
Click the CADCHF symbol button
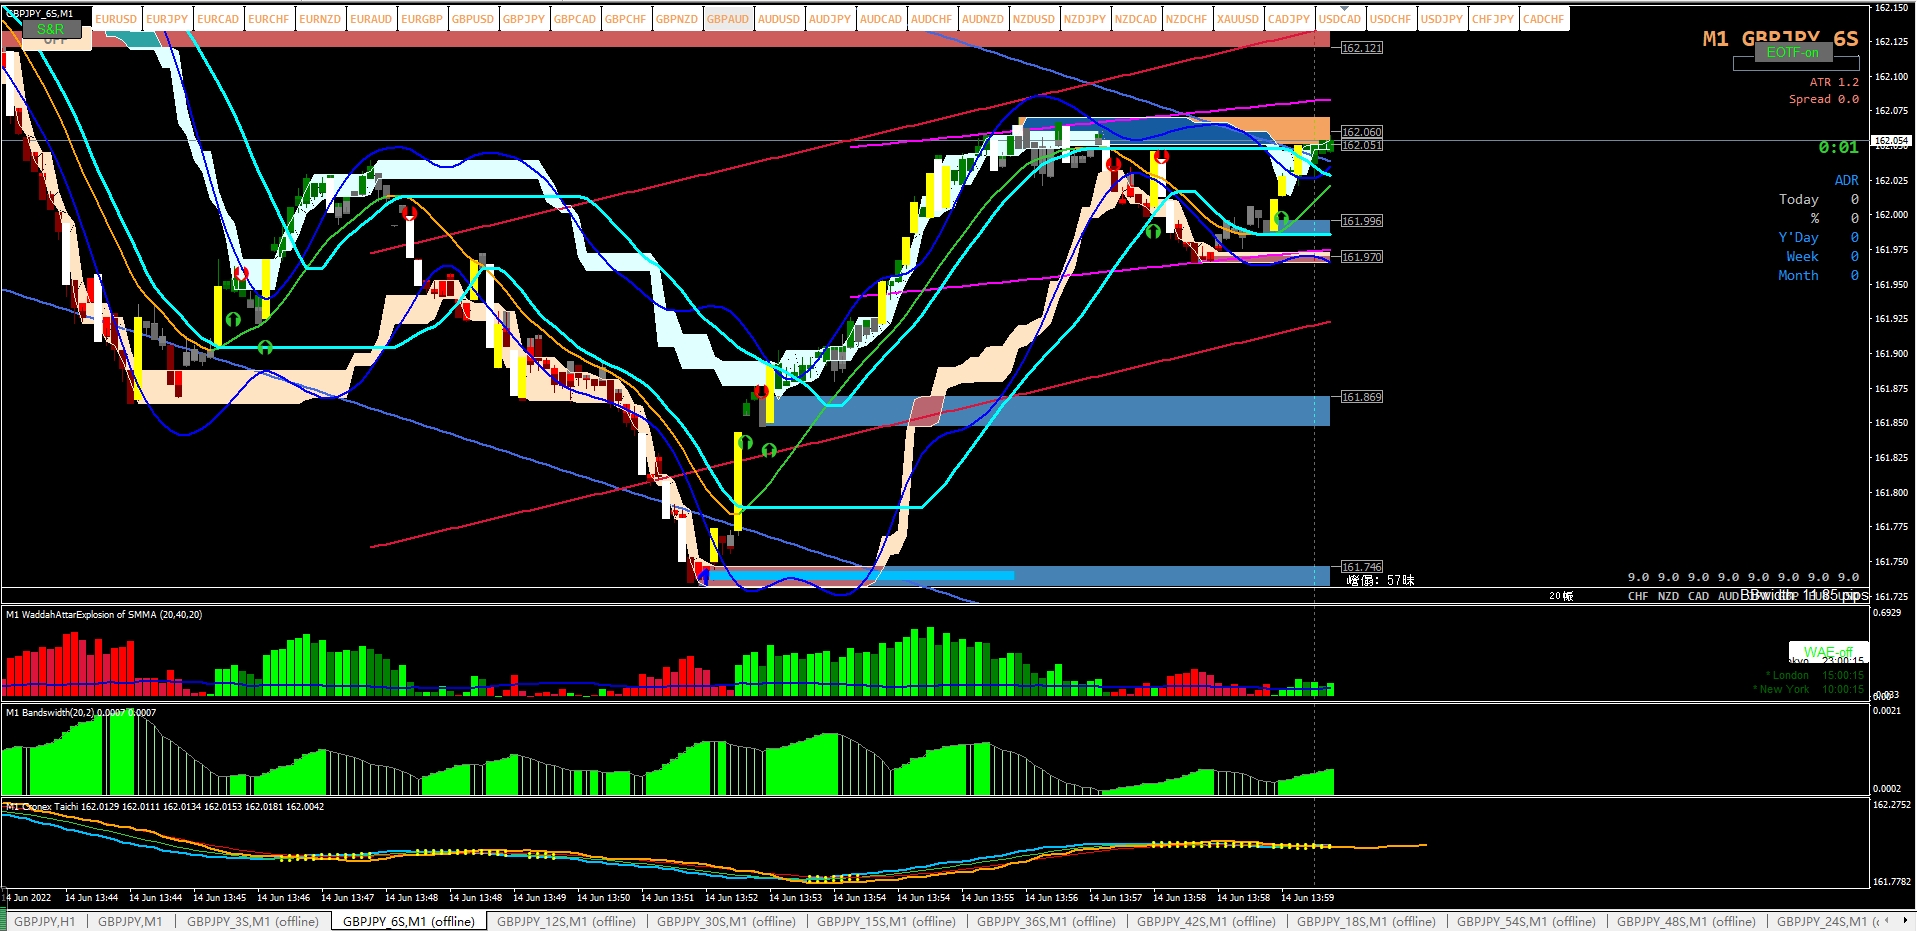(1544, 19)
